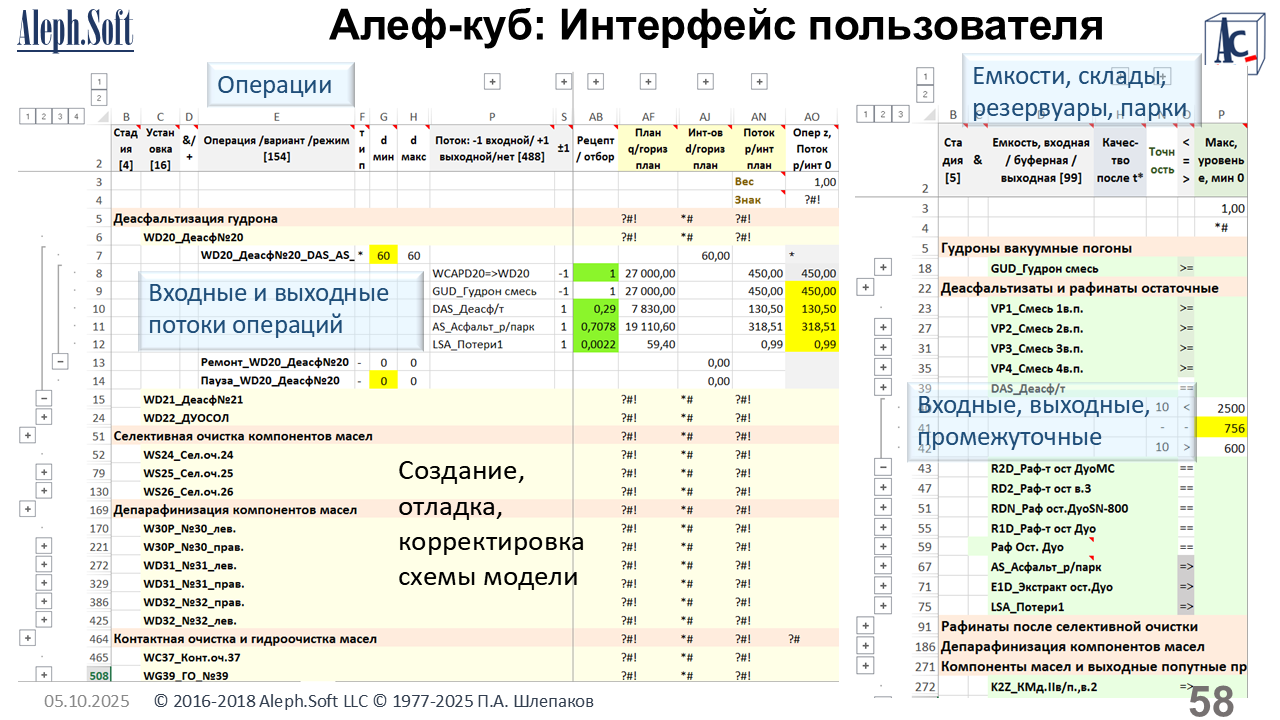Expand column group above column AB
Screen dimensions: 1280x720
[x=596, y=81]
